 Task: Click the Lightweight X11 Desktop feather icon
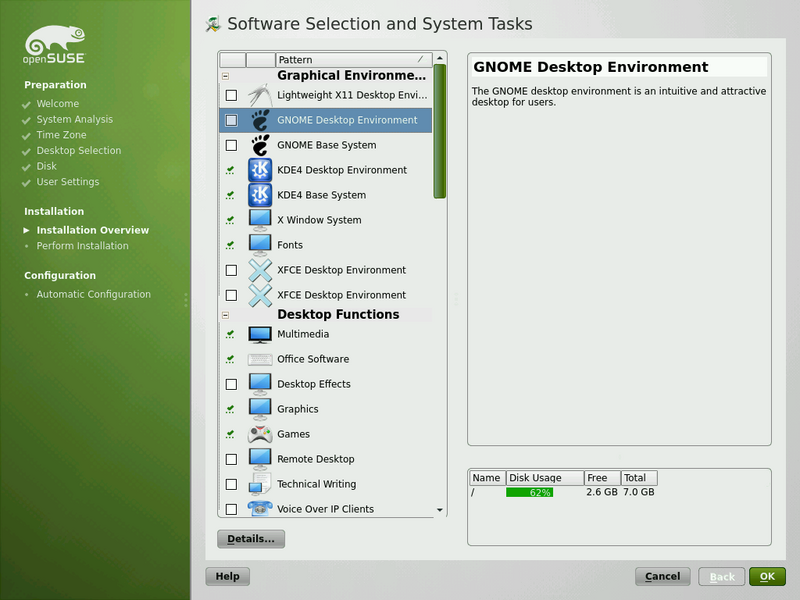click(x=260, y=95)
